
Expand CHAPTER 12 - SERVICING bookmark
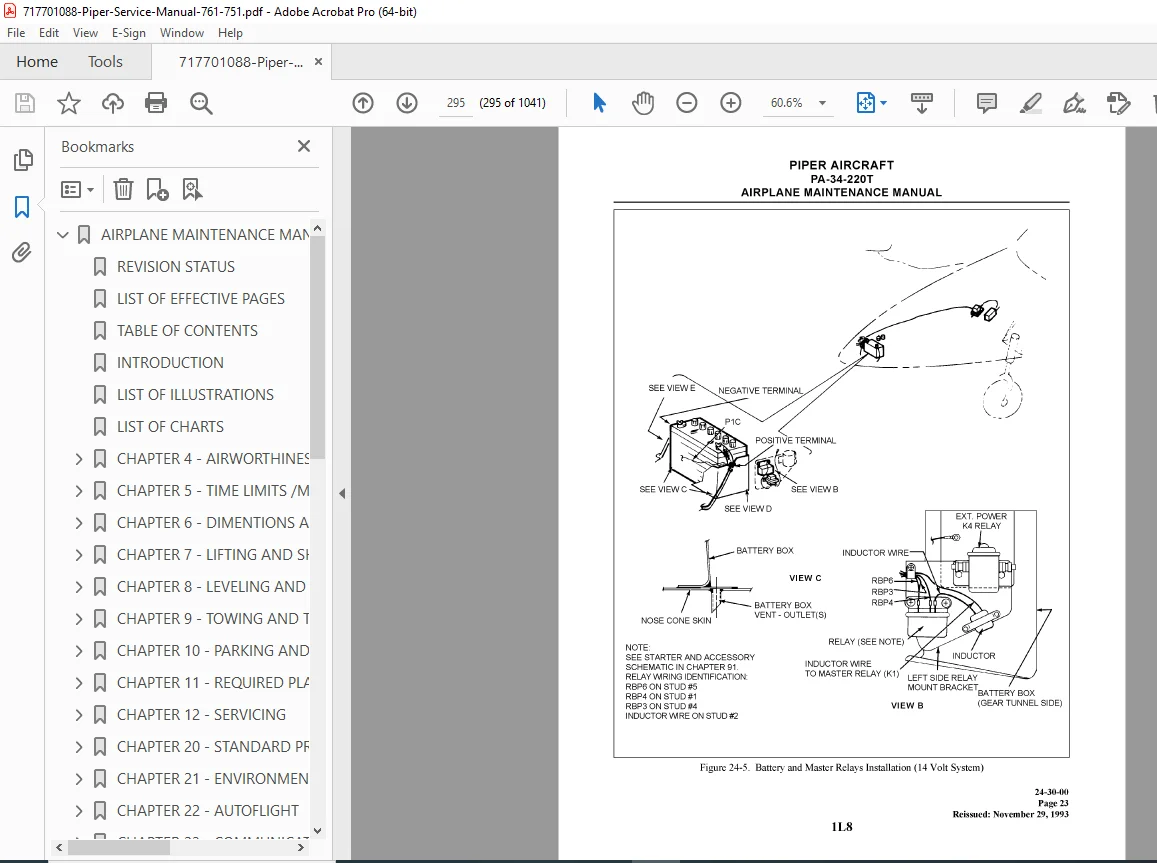click(79, 715)
